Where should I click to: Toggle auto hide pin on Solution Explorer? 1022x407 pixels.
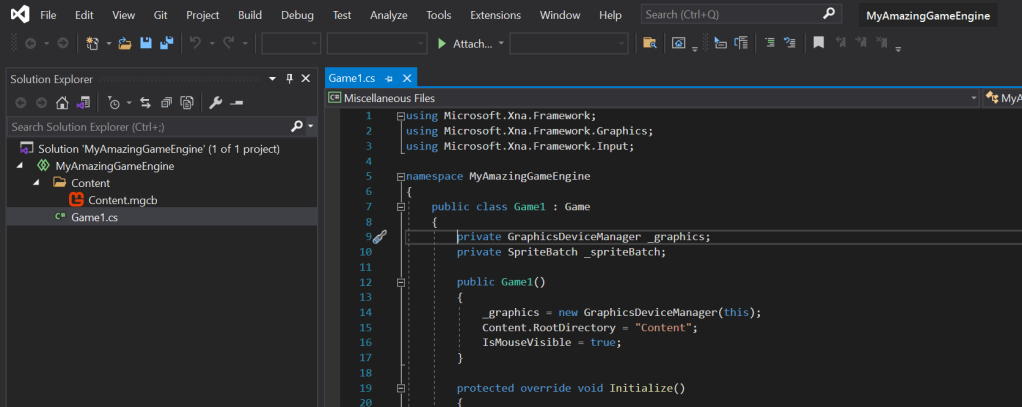(290, 79)
